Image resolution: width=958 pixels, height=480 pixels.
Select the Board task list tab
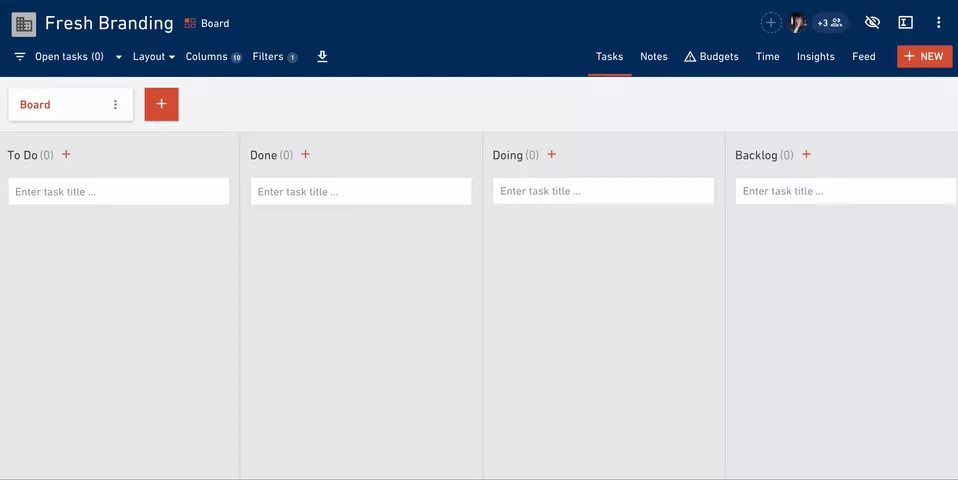click(x=71, y=104)
